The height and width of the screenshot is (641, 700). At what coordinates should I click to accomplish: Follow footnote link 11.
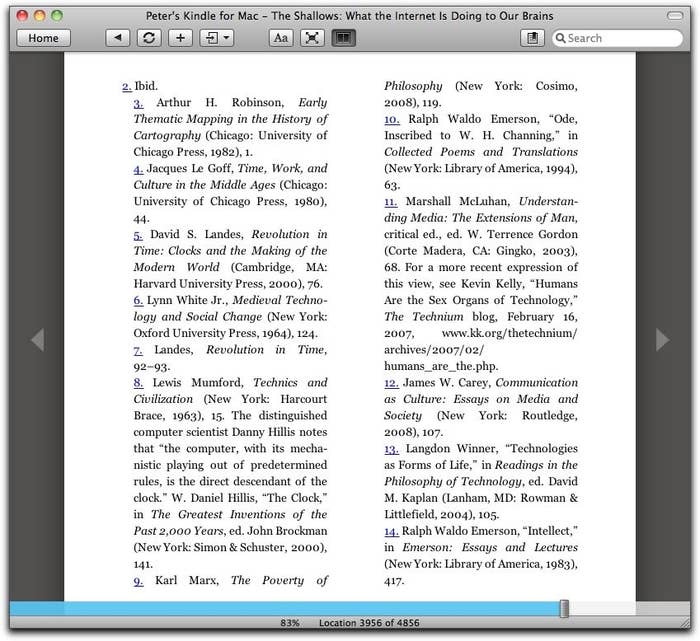pyautogui.click(x=391, y=202)
